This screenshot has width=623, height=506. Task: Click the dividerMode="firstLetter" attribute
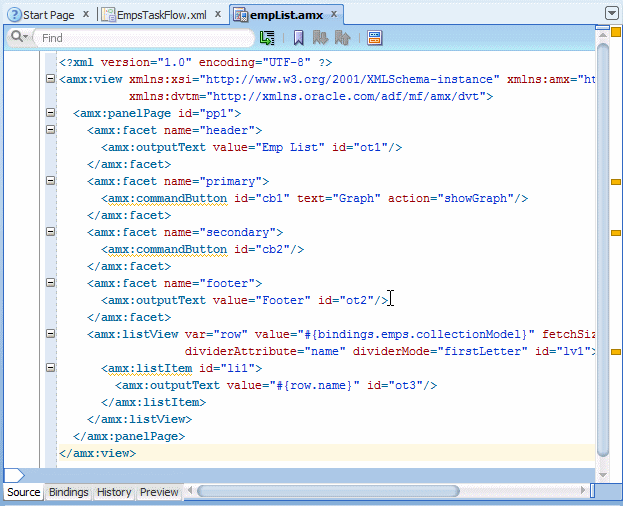(440, 351)
